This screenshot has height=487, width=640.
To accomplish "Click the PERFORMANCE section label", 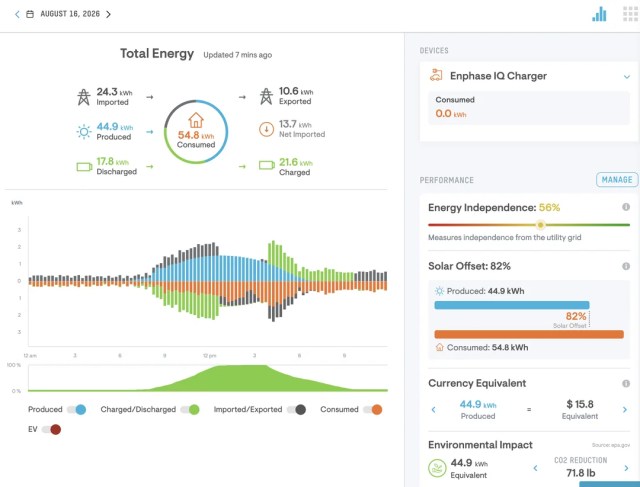I will tap(447, 180).
